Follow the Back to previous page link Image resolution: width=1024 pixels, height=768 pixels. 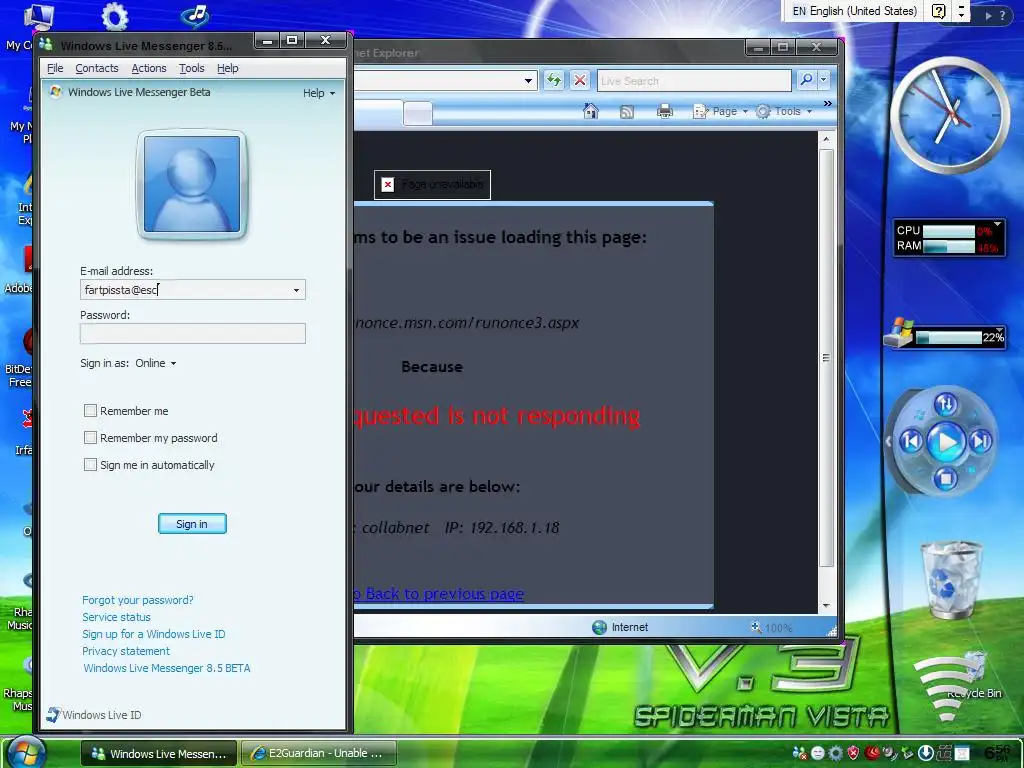point(439,594)
